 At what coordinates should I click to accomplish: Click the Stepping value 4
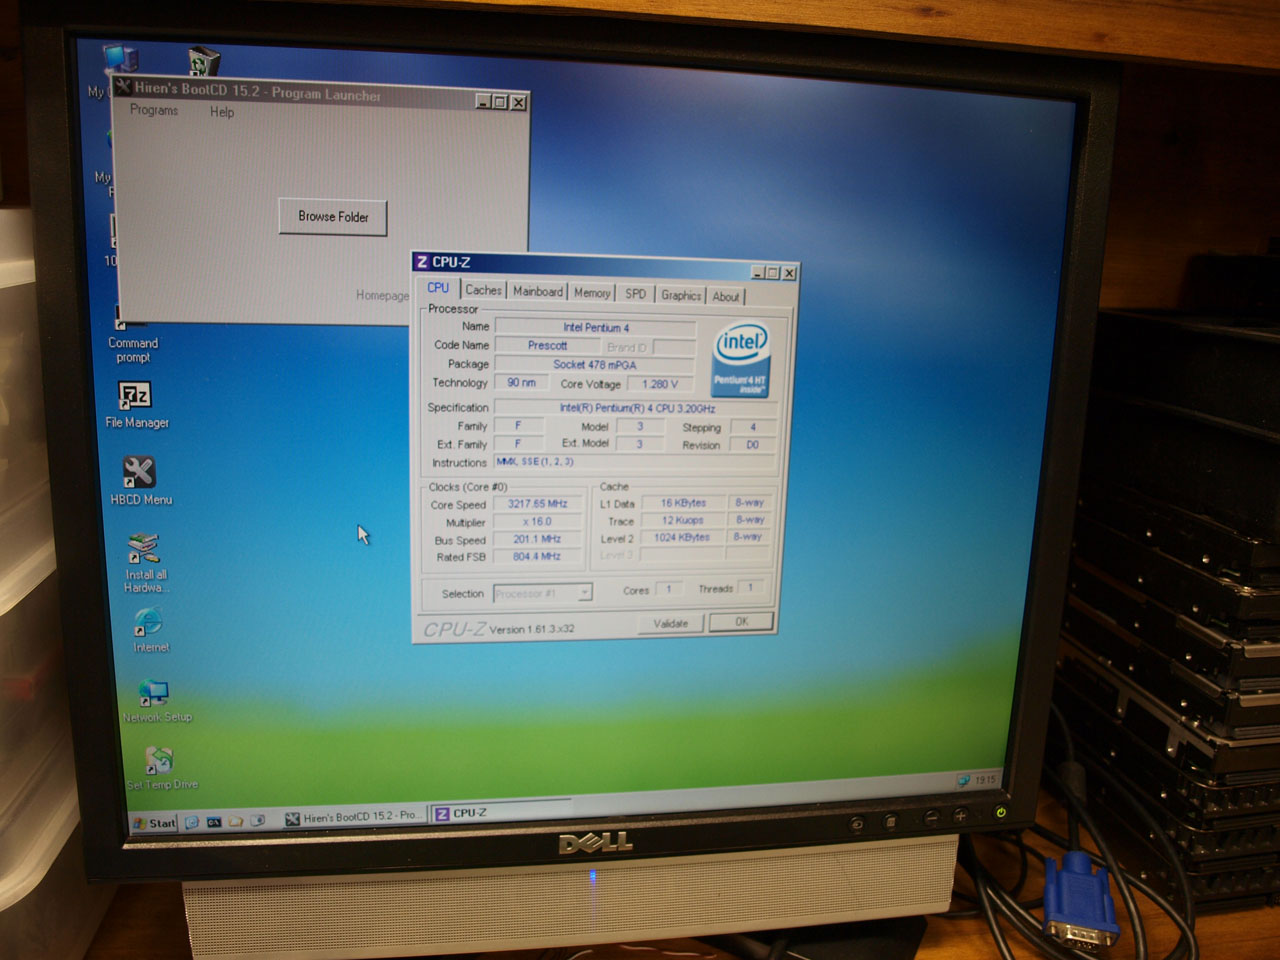click(753, 427)
